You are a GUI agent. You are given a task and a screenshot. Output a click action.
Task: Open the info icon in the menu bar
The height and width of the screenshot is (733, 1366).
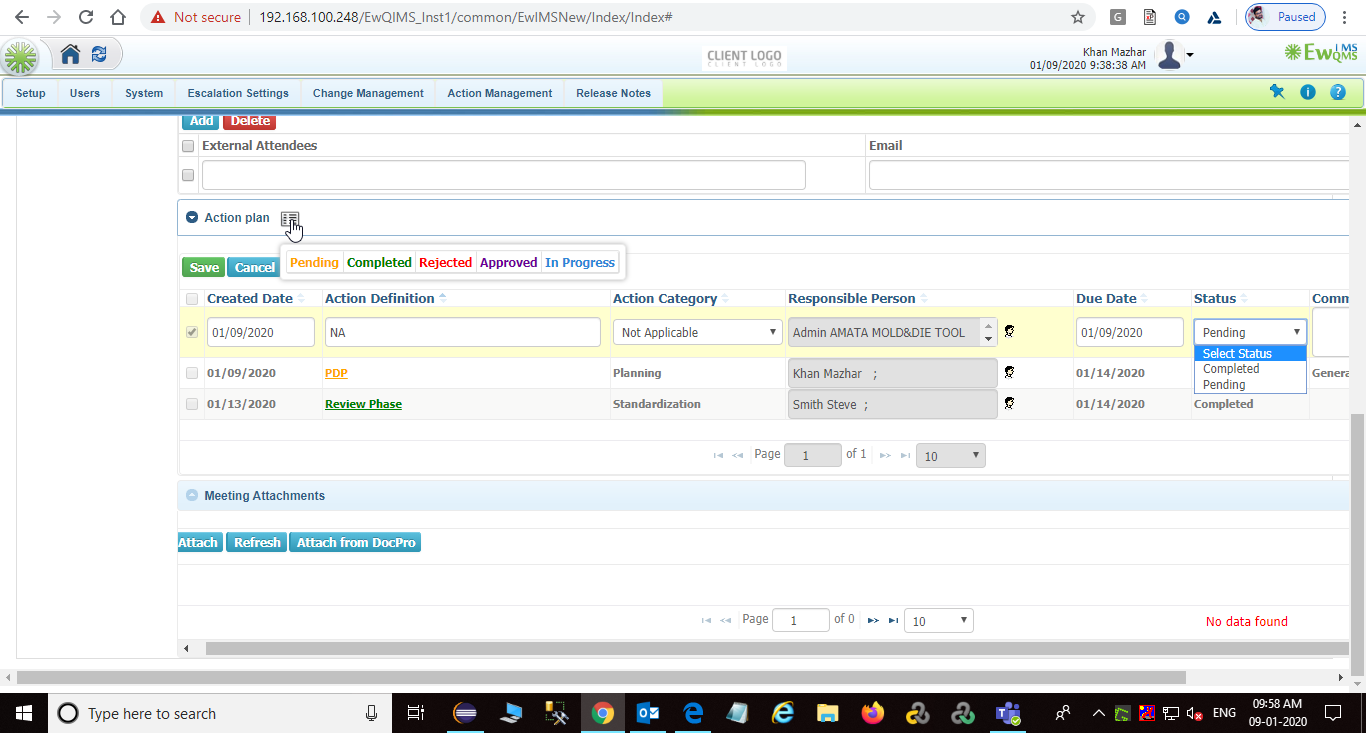tap(1307, 92)
